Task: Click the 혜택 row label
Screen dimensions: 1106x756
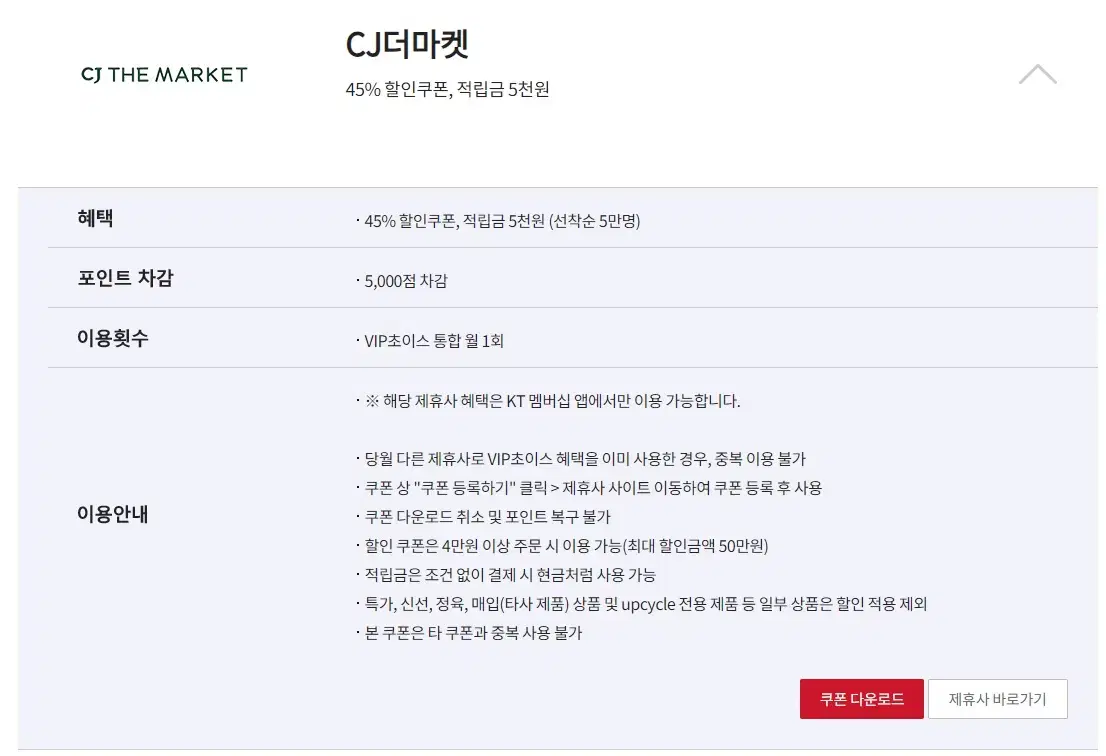Action: [x=95, y=218]
